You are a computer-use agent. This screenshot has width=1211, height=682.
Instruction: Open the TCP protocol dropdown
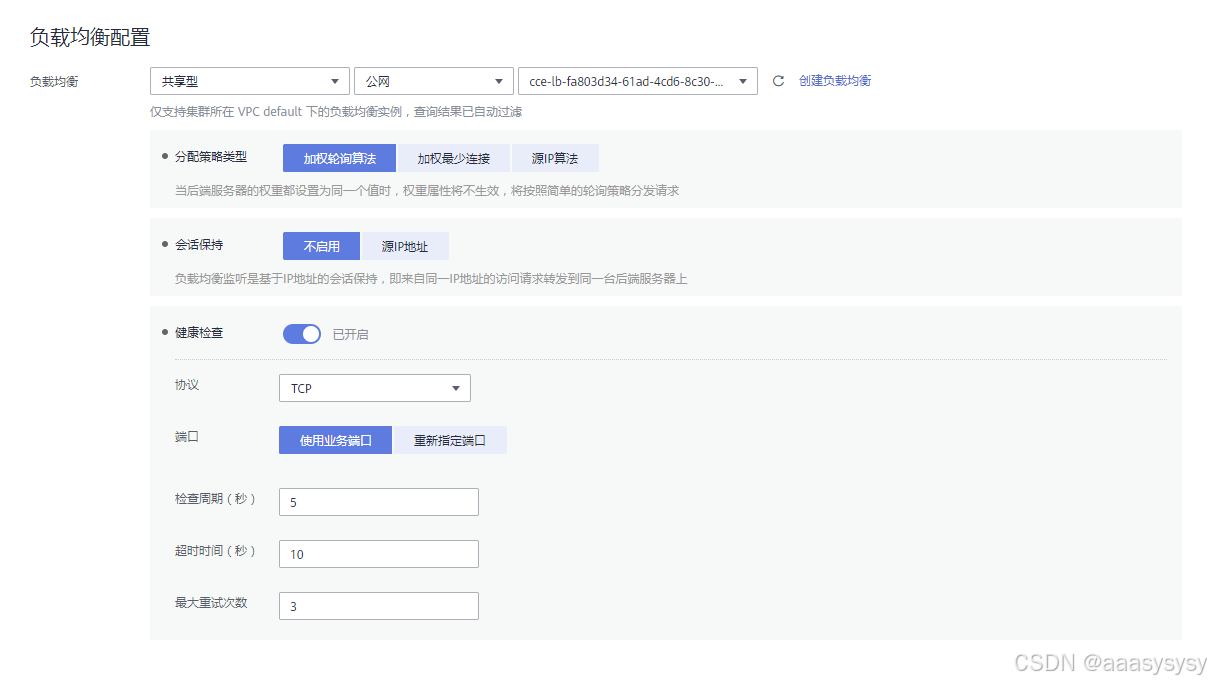pos(375,388)
